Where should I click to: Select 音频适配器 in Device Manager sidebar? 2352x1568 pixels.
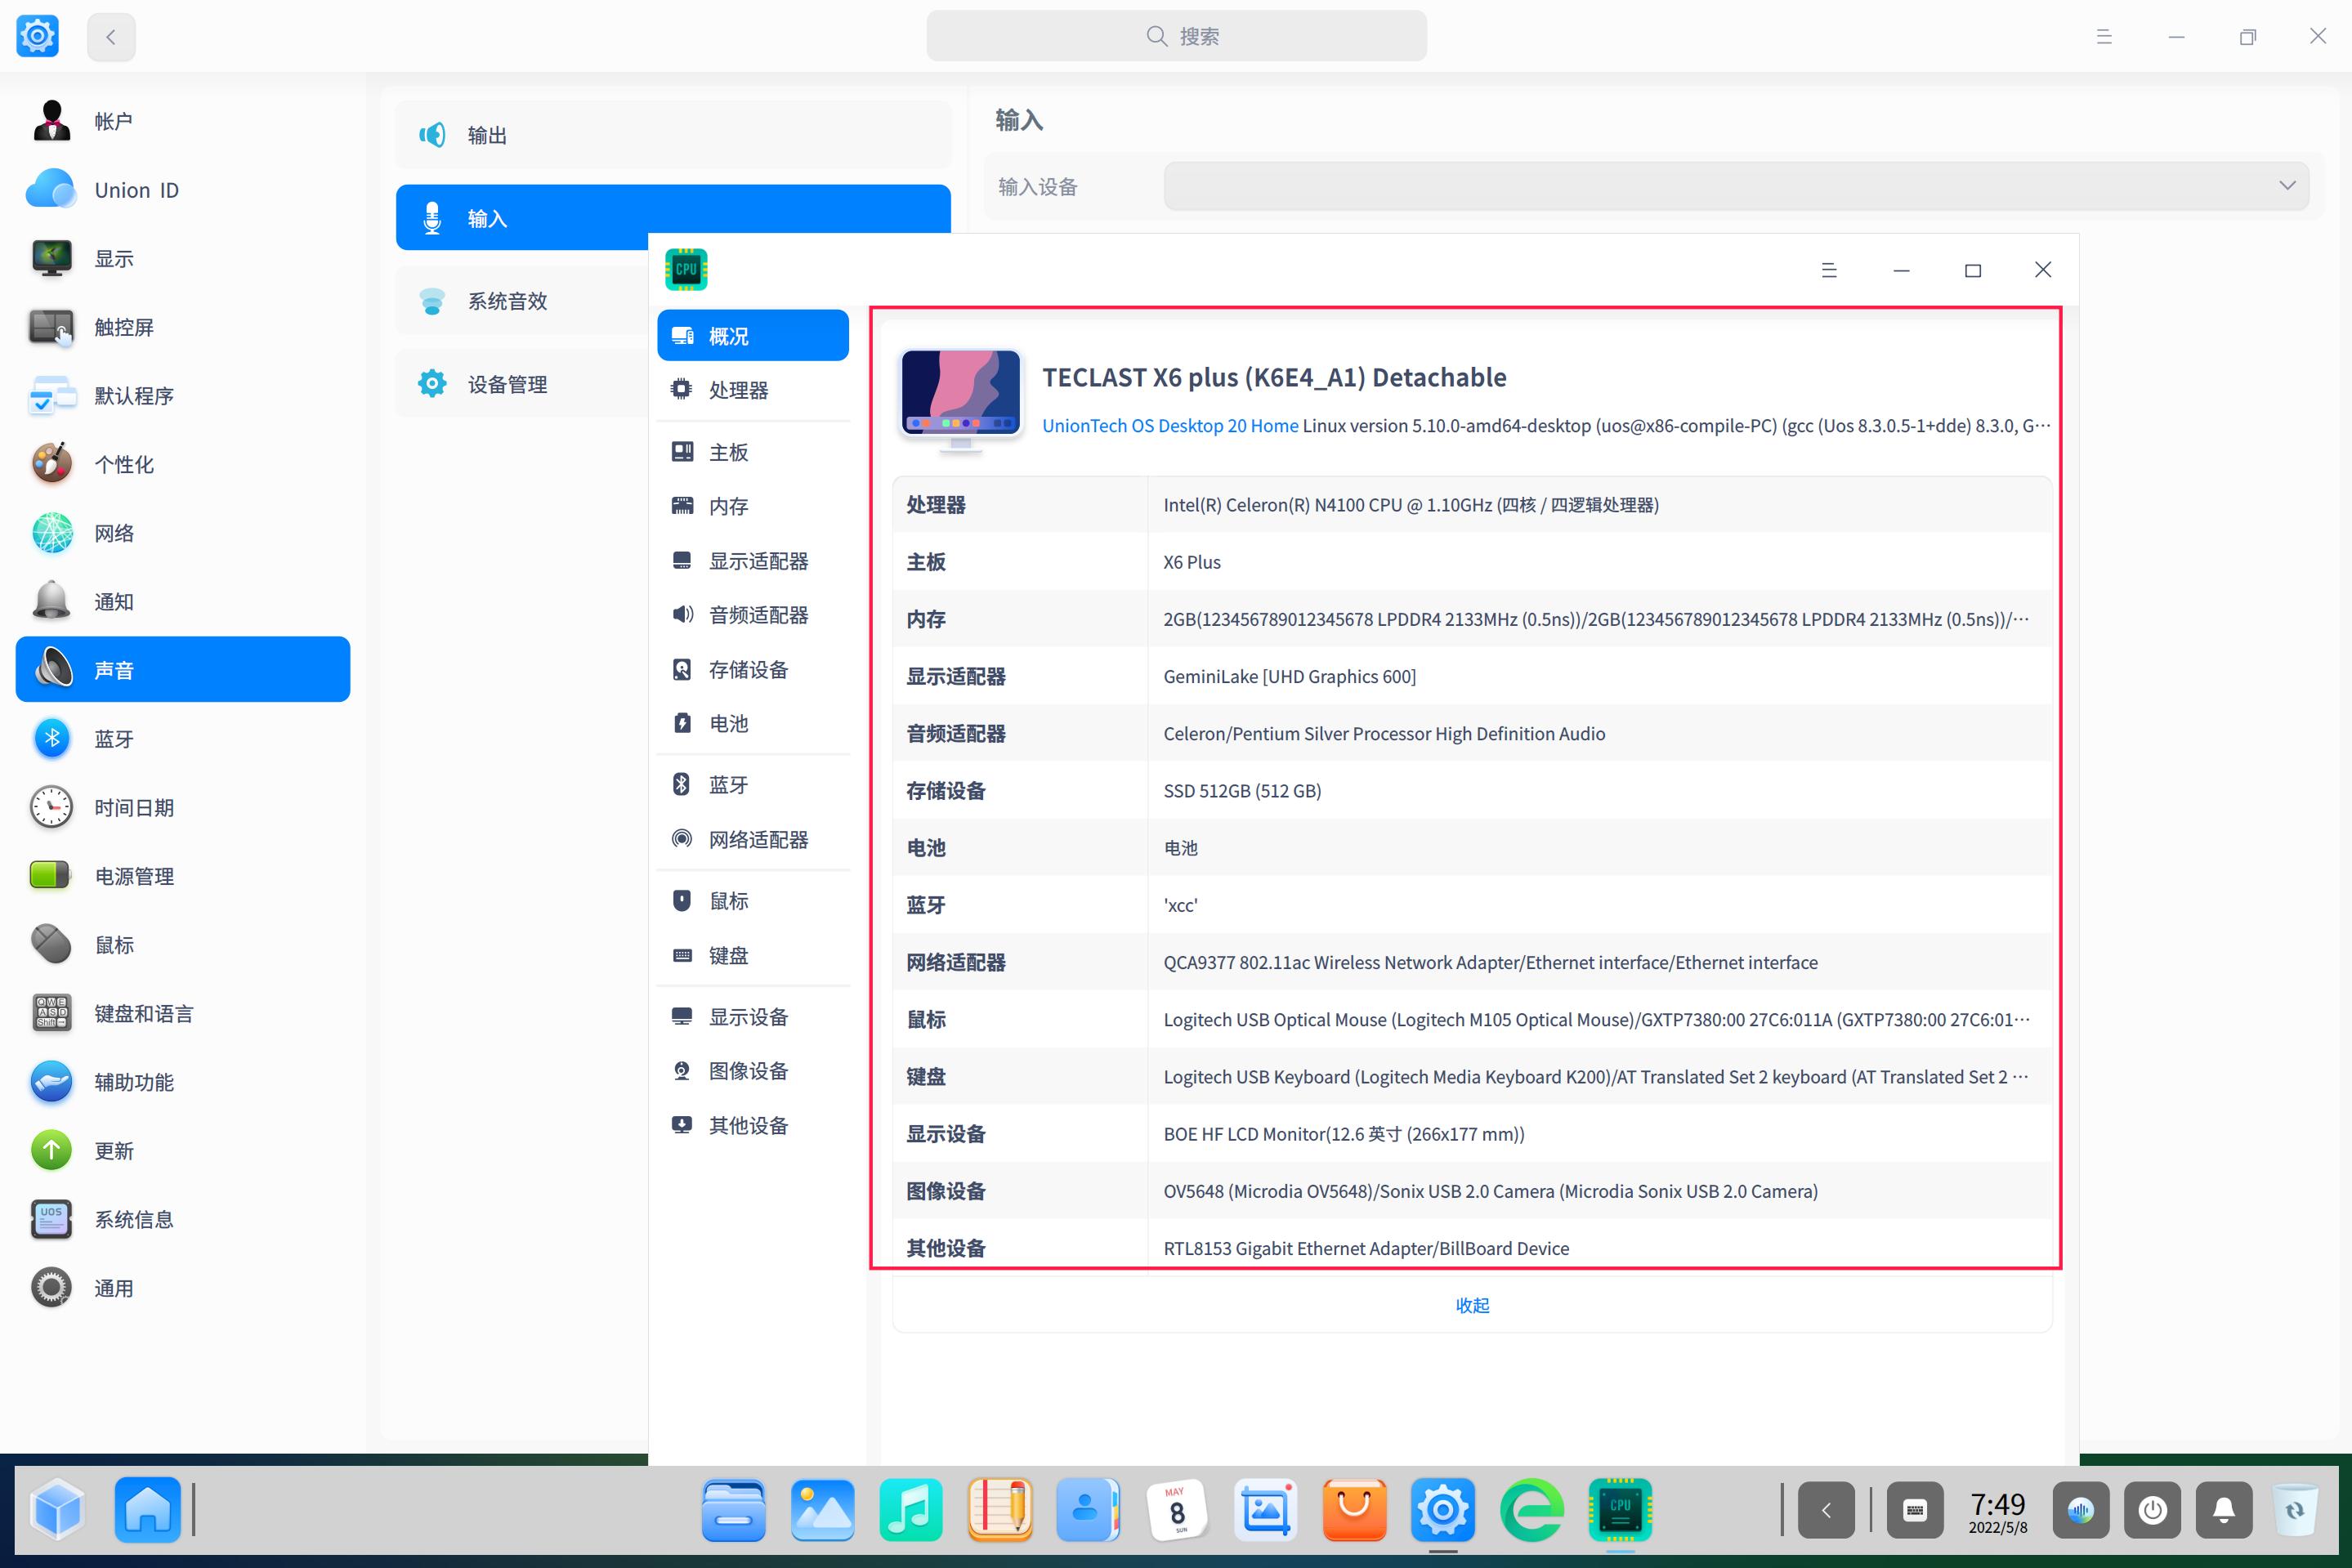tap(757, 615)
